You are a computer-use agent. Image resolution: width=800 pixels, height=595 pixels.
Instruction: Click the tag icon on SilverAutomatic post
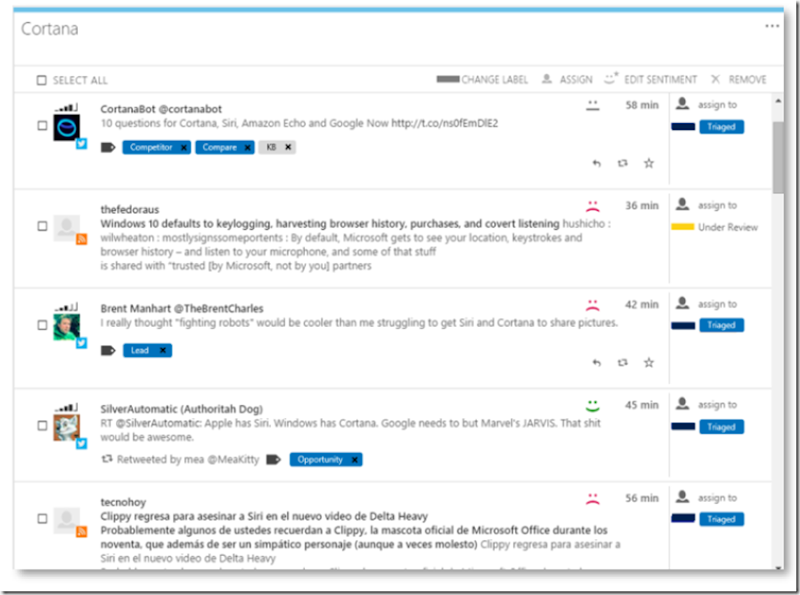click(274, 460)
